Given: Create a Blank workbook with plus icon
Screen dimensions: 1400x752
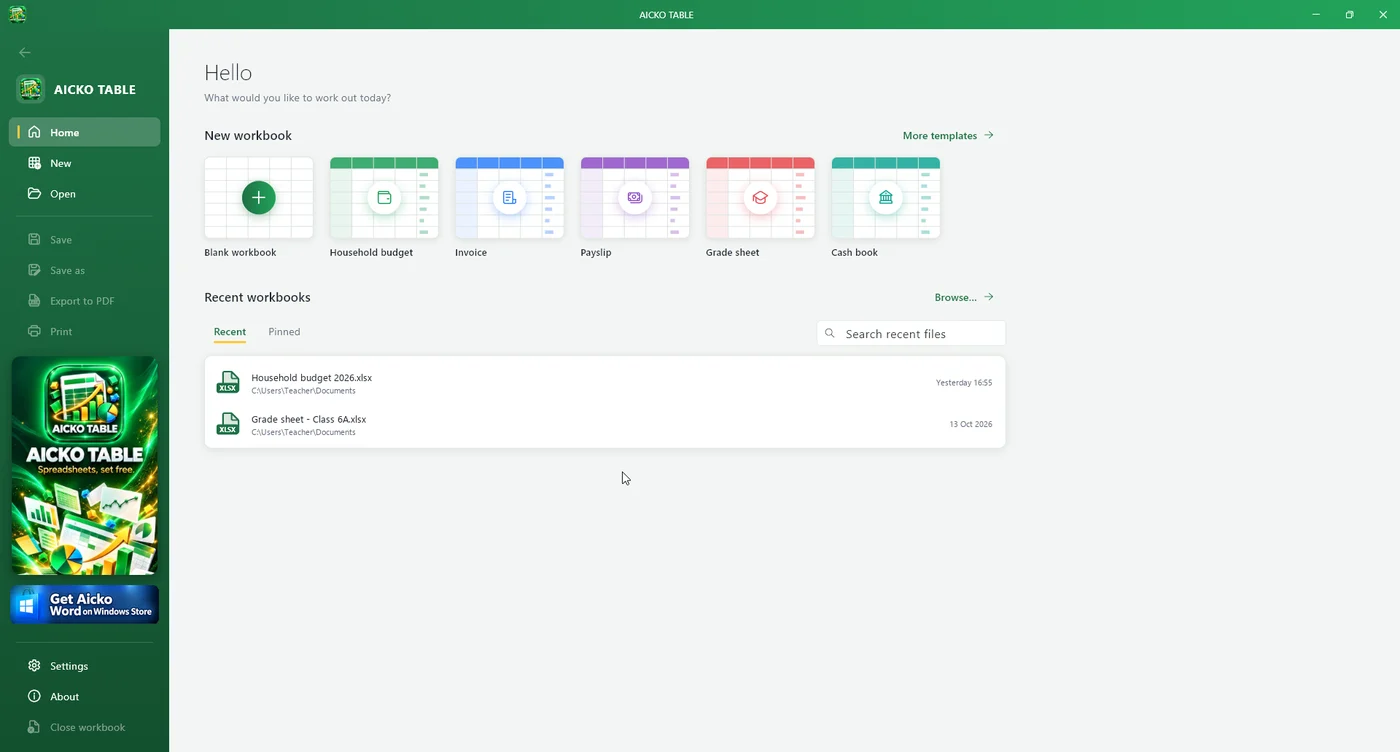Looking at the screenshot, I should click(258, 197).
